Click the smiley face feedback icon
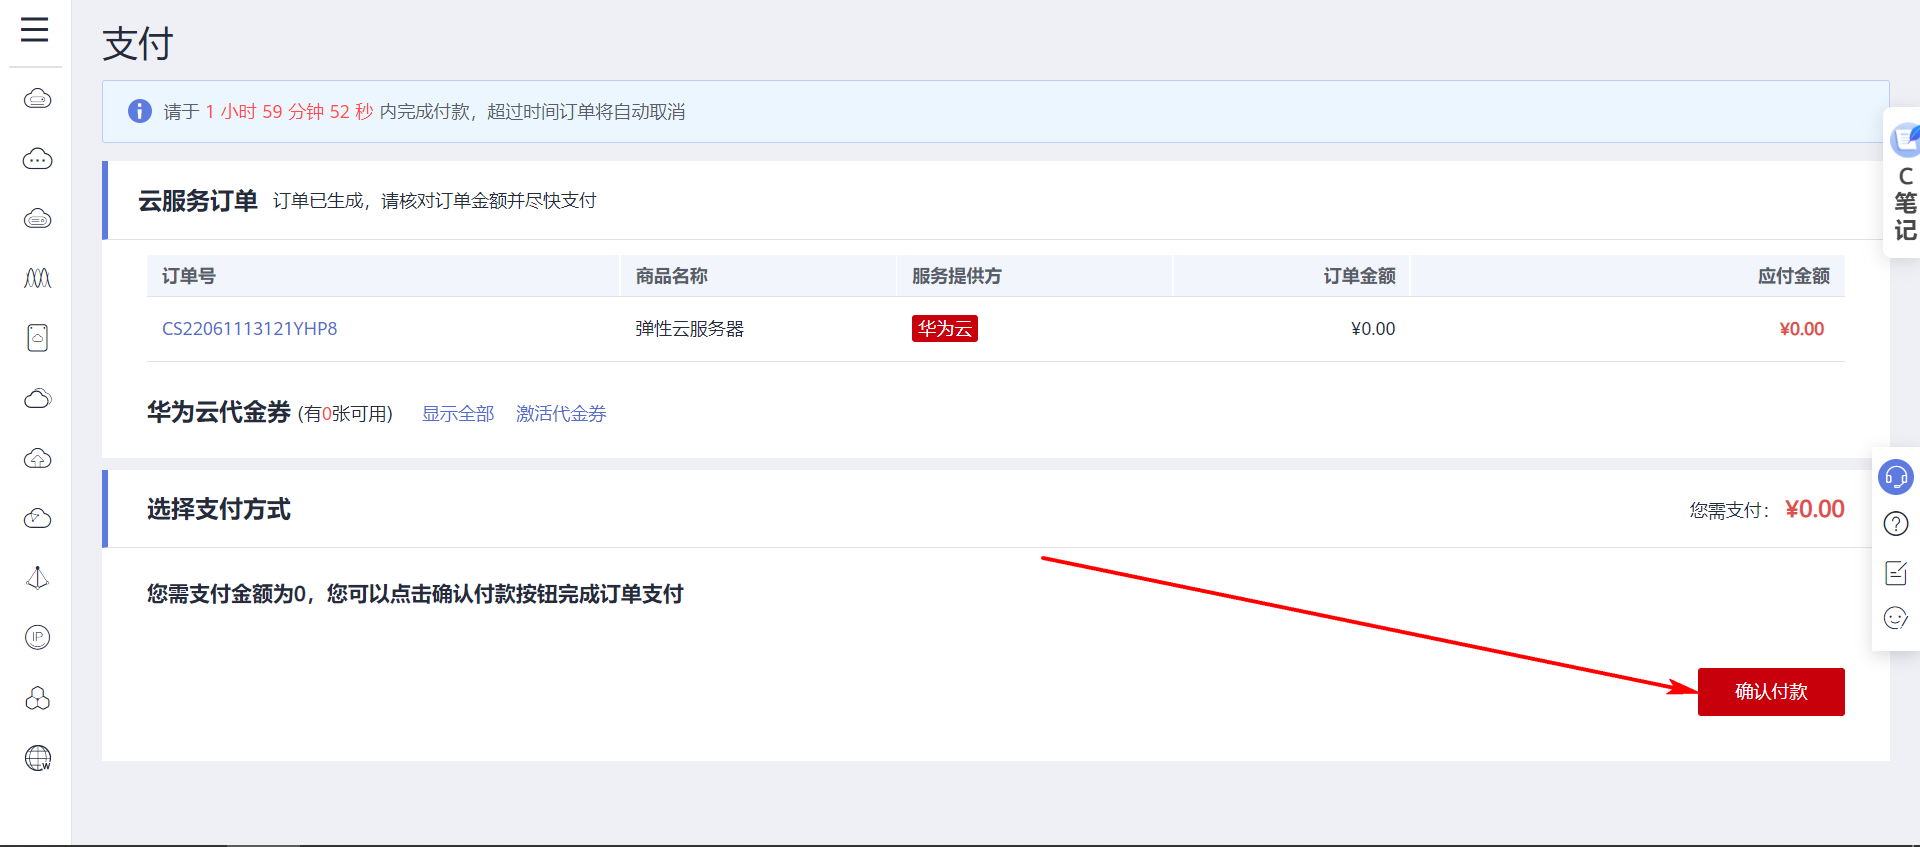This screenshot has width=1920, height=847. click(x=1895, y=618)
